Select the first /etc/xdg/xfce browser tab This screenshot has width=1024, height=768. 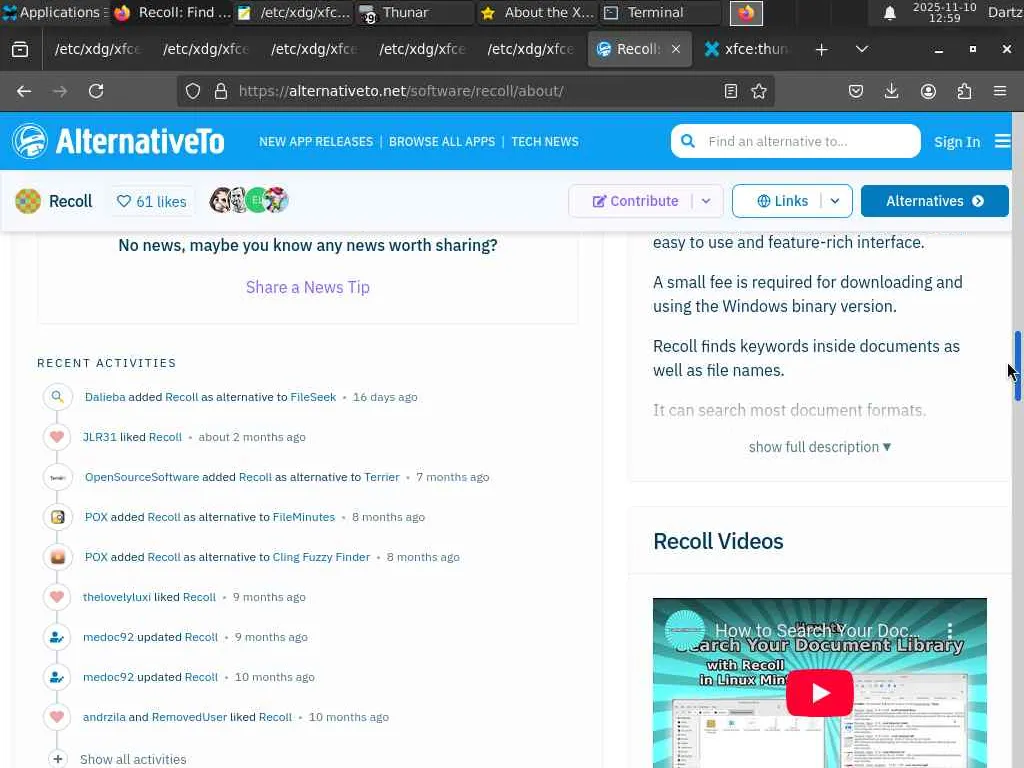pyautogui.click(x=96, y=50)
